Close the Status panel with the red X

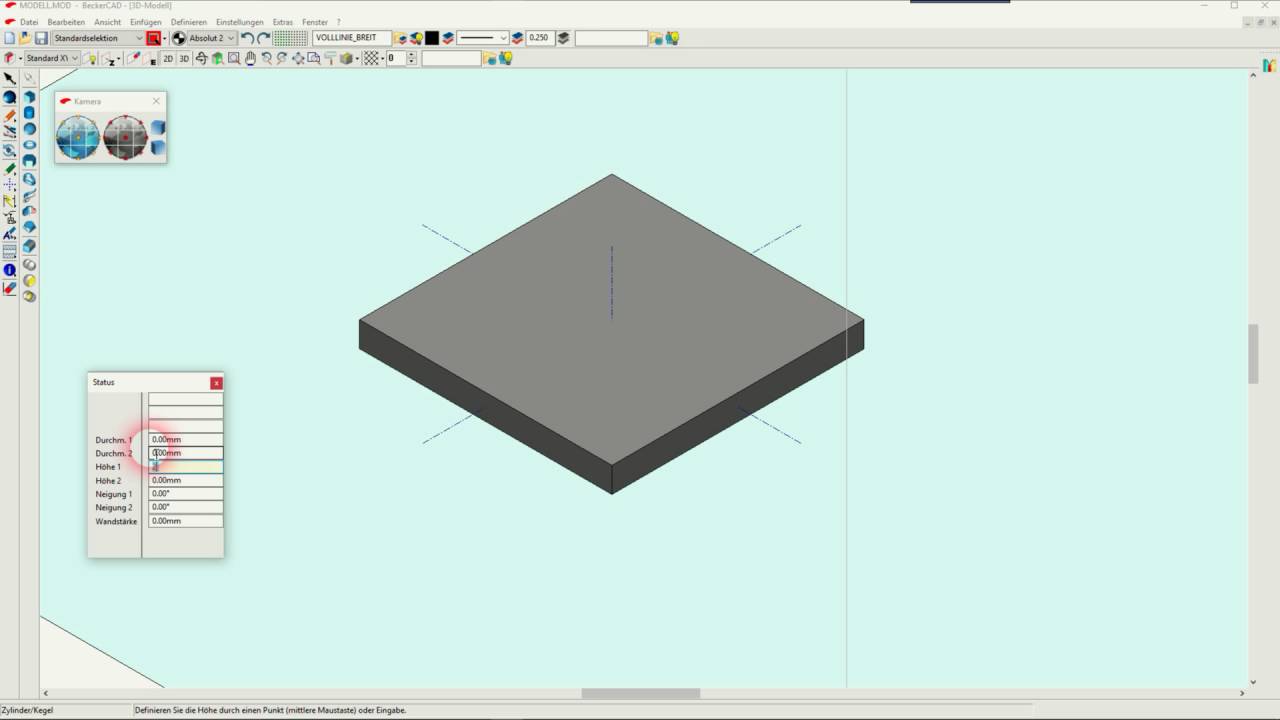[x=216, y=383]
